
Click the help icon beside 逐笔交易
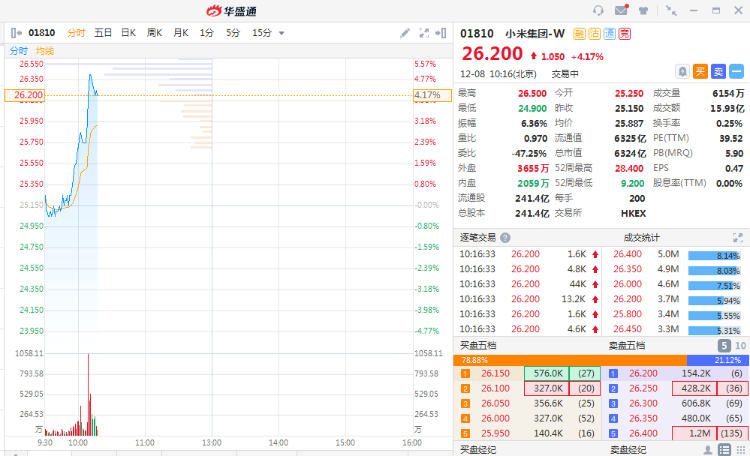point(505,238)
